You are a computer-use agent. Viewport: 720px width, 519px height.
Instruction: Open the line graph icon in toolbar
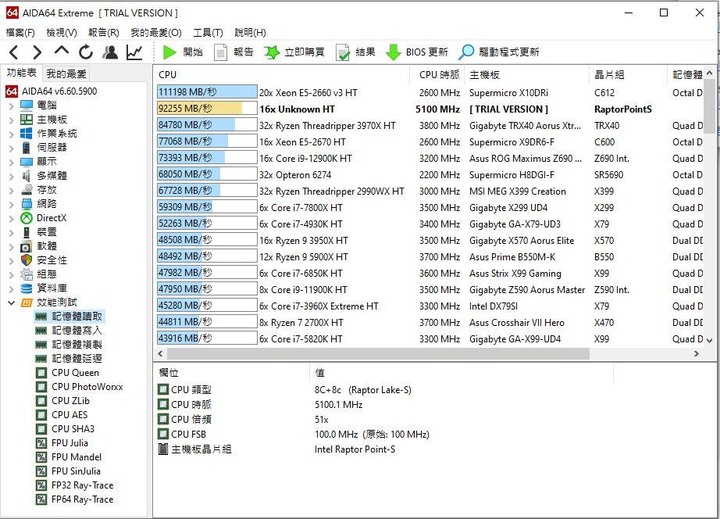[x=134, y=52]
